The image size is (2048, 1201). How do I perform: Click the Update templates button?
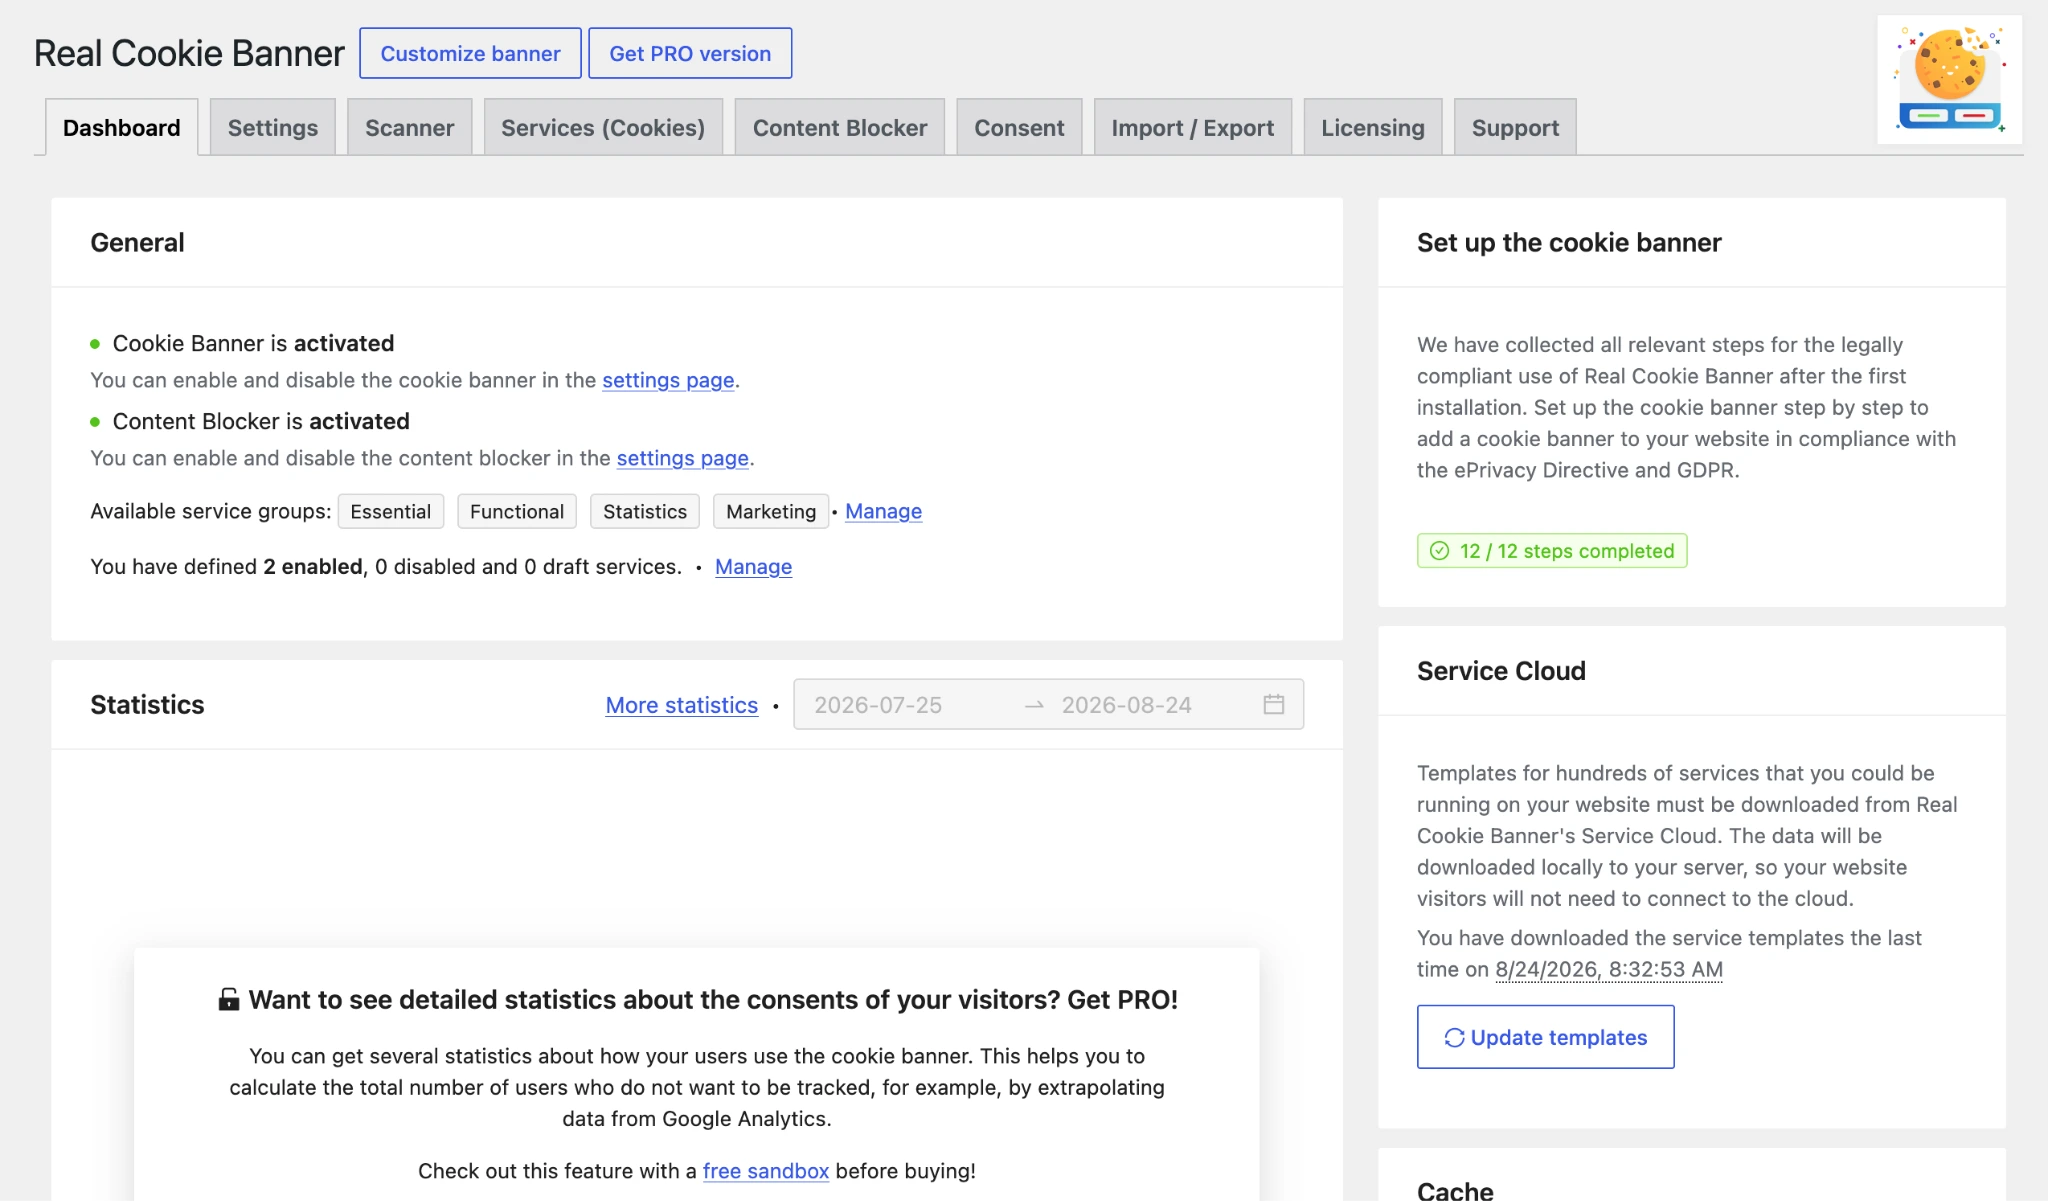[x=1545, y=1037]
